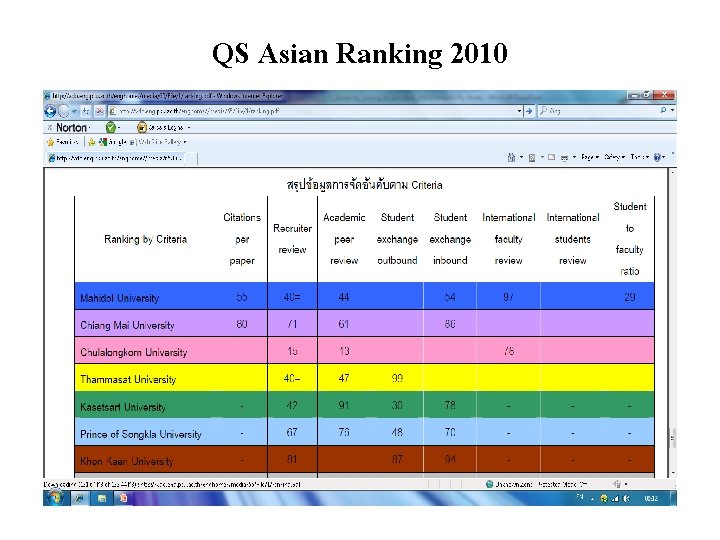Click the Recruiter review column header
The width and height of the screenshot is (720, 540).
[292, 239]
